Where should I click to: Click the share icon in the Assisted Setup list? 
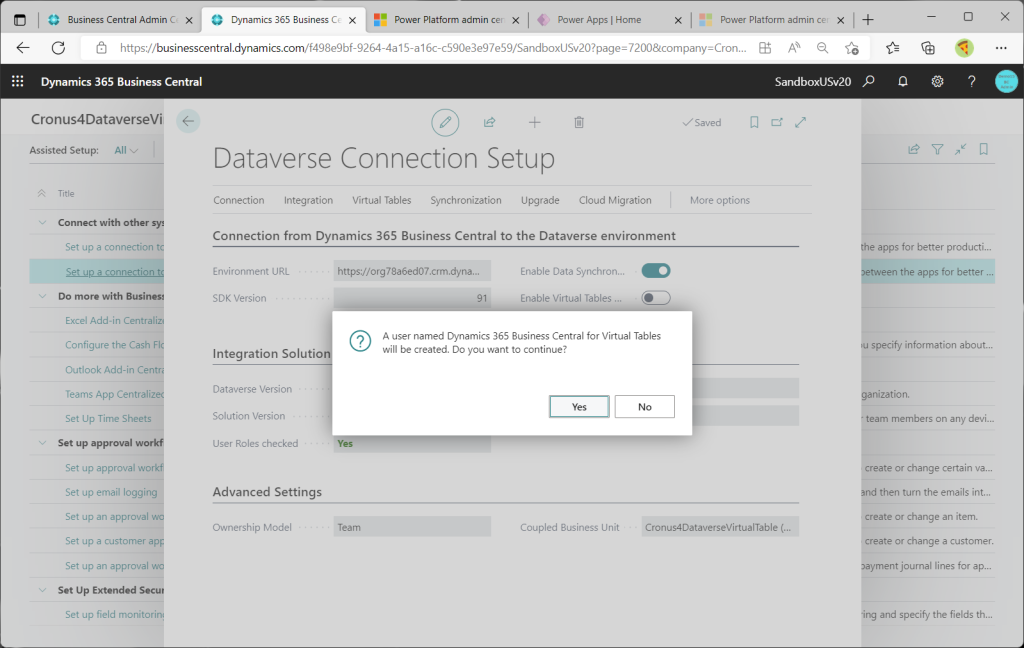(914, 150)
